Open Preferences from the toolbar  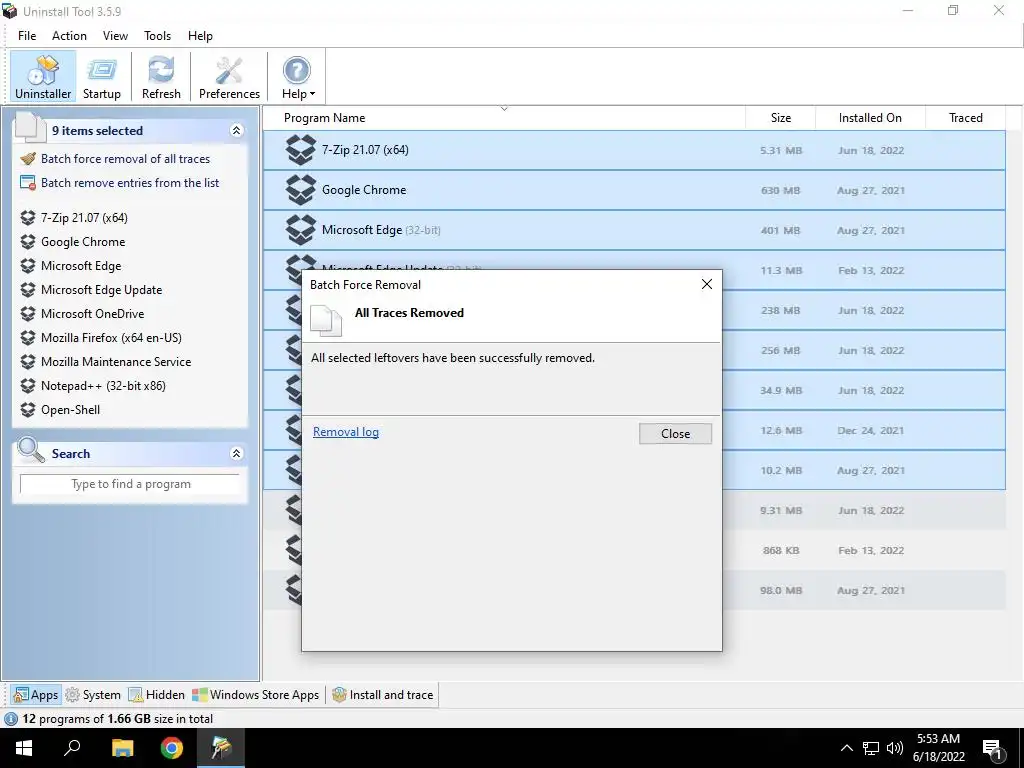[x=229, y=77]
